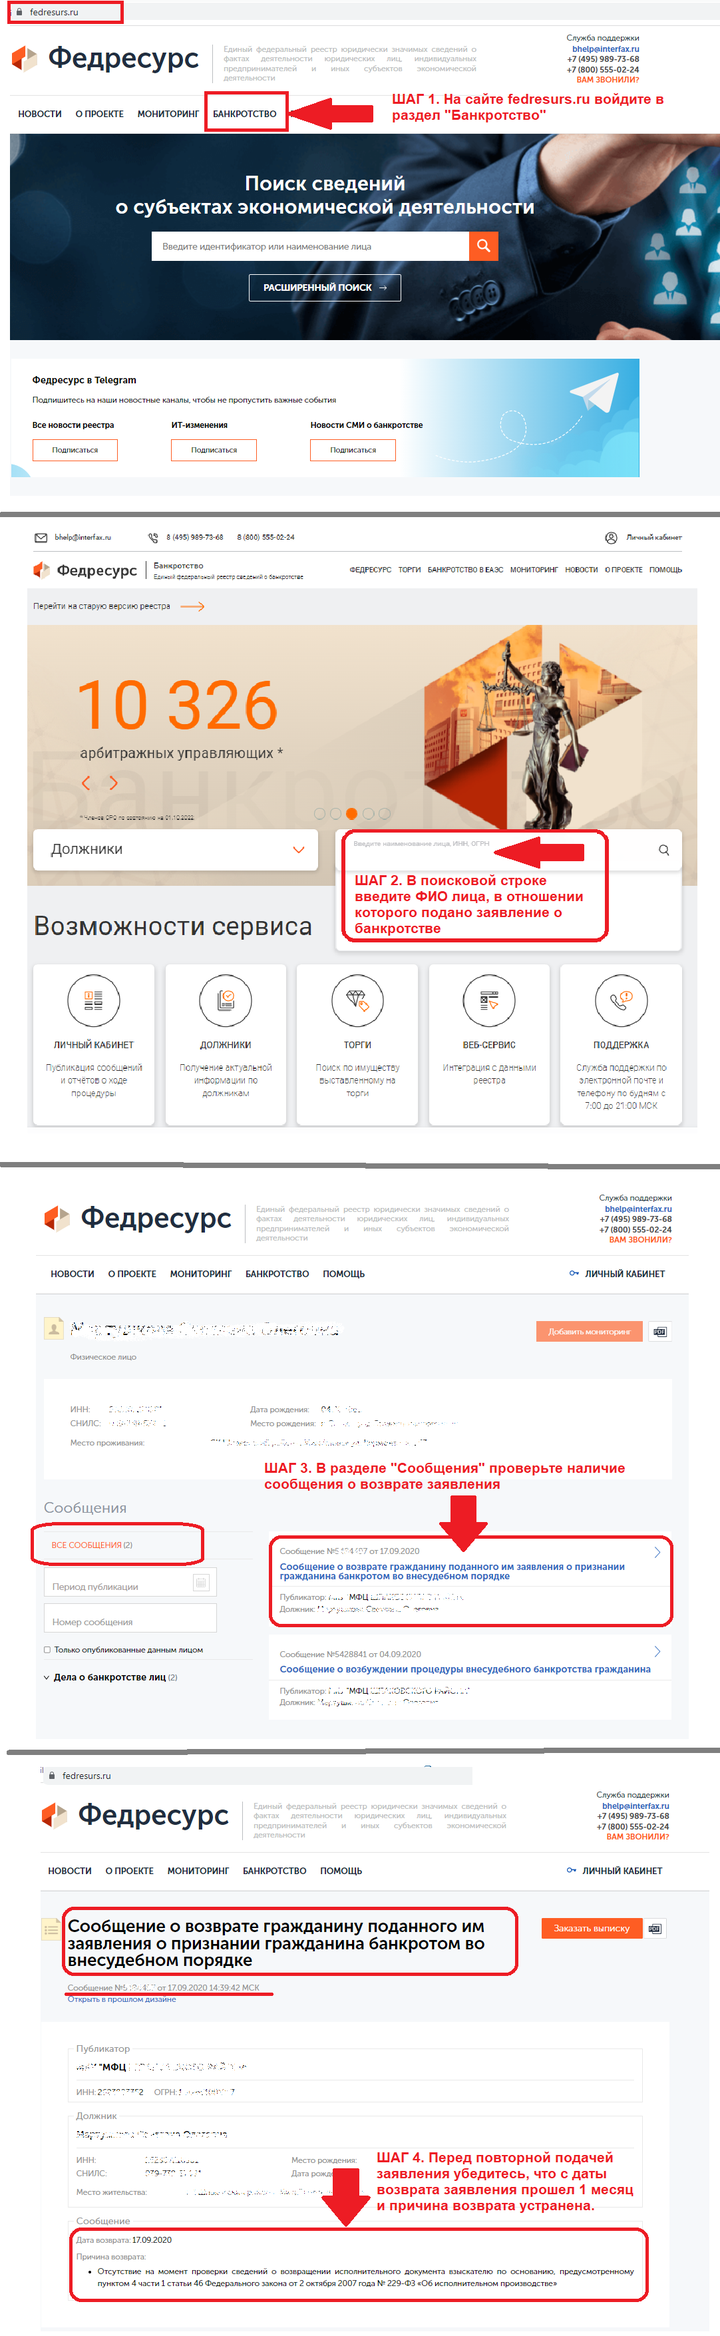This screenshot has width=720, height=2336.
Task: Open the БАНКРОТСТВО menu item
Action: tap(245, 114)
